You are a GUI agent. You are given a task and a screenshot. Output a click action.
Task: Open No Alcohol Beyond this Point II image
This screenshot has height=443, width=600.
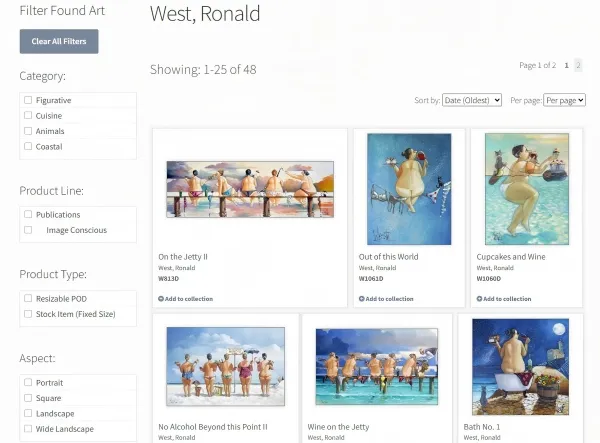point(226,367)
